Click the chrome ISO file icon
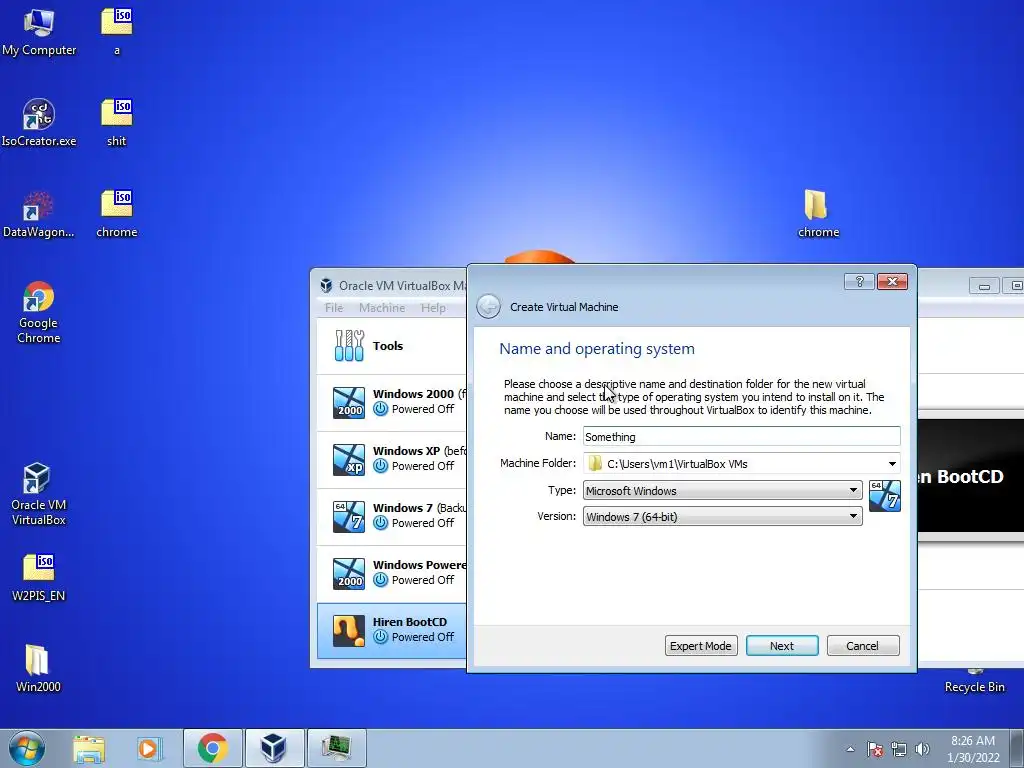Viewport: 1024px width, 768px height. 117,214
